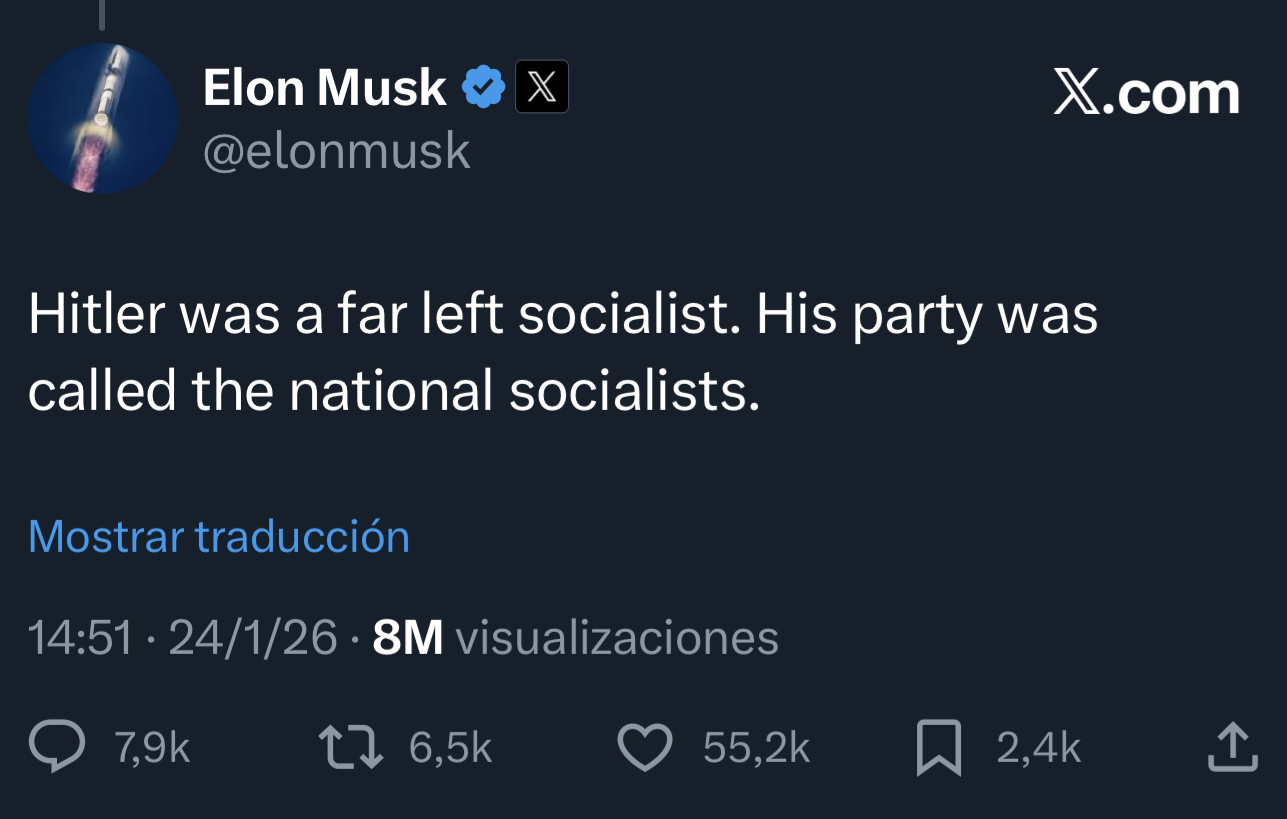Open the 8M visualizaciones view count

coord(575,638)
